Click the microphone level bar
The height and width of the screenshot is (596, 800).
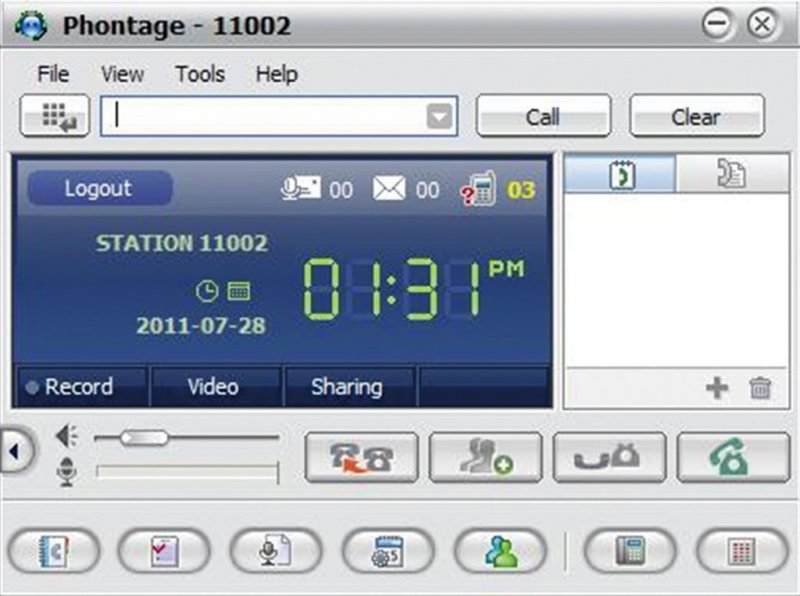(x=187, y=472)
